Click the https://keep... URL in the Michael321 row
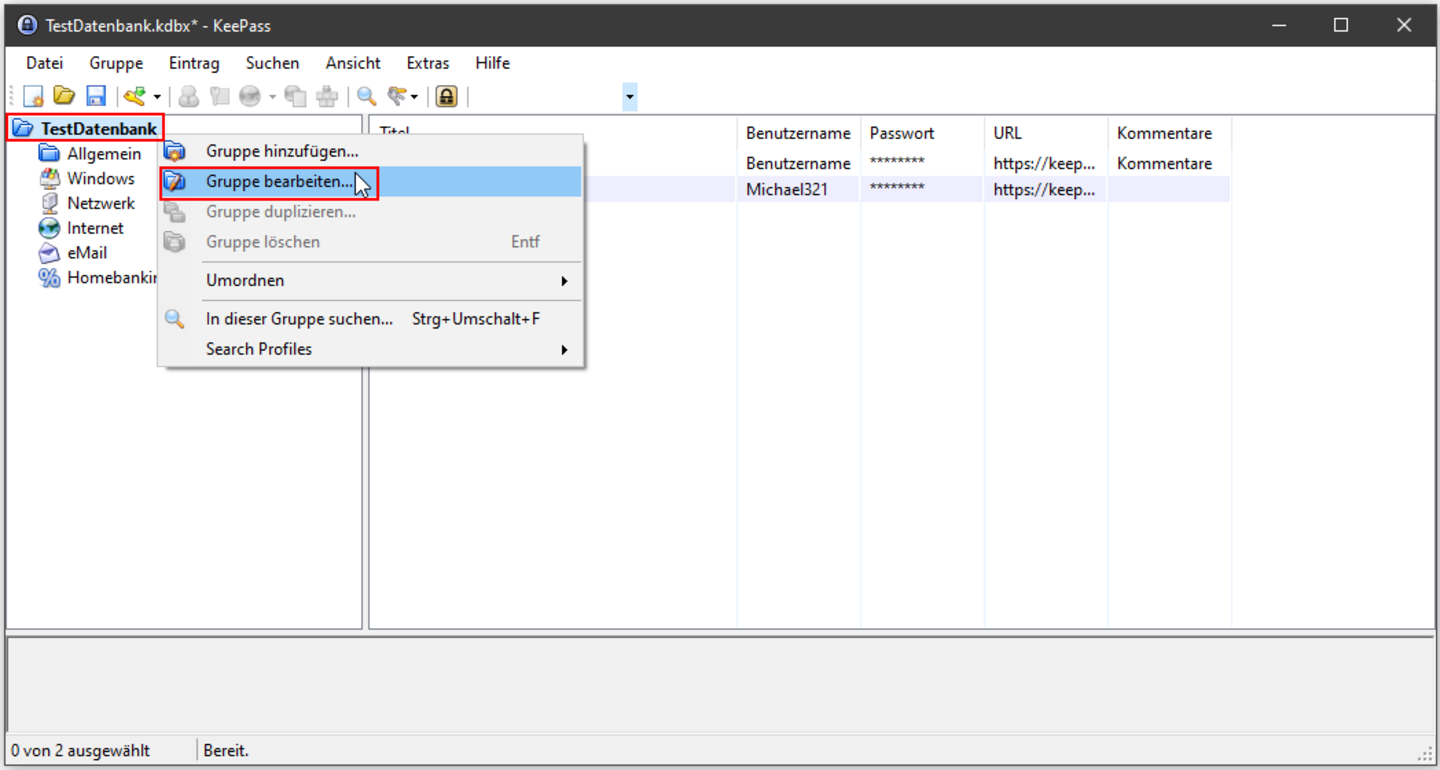Viewport: 1440px width, 770px height. pyautogui.click(x=1044, y=188)
